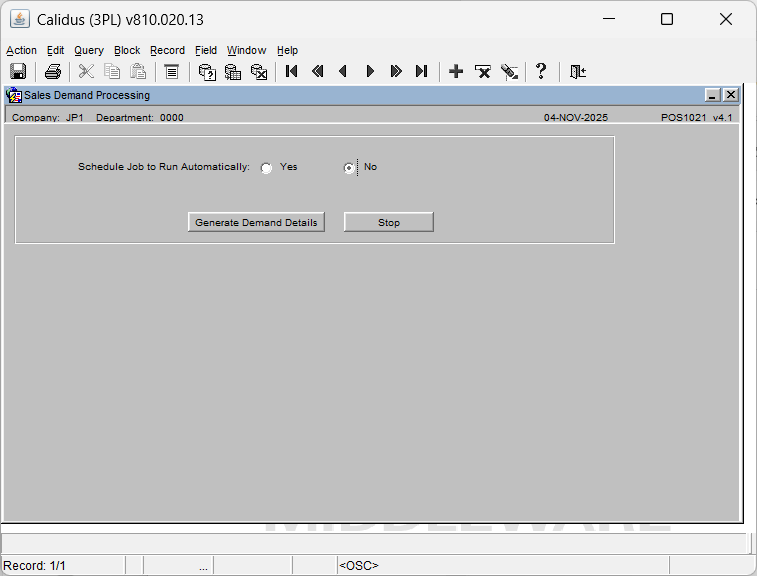The width and height of the screenshot is (757, 576).
Task: Open the Record menu
Action: (x=167, y=50)
